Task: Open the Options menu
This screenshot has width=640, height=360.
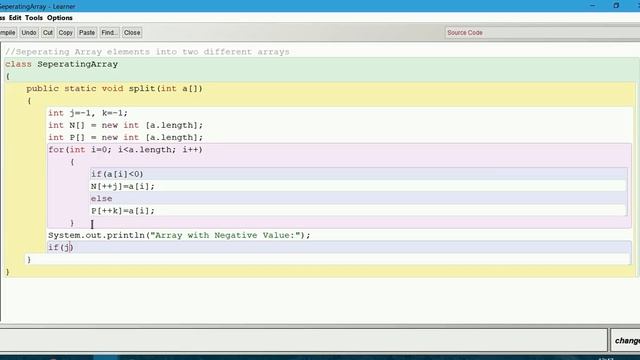Action: click(x=60, y=18)
